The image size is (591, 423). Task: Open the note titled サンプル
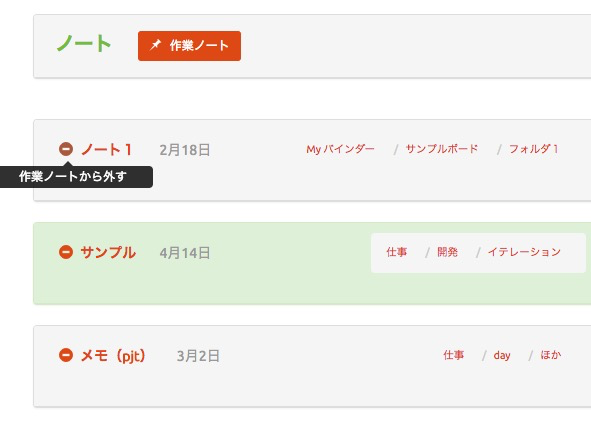coord(108,252)
